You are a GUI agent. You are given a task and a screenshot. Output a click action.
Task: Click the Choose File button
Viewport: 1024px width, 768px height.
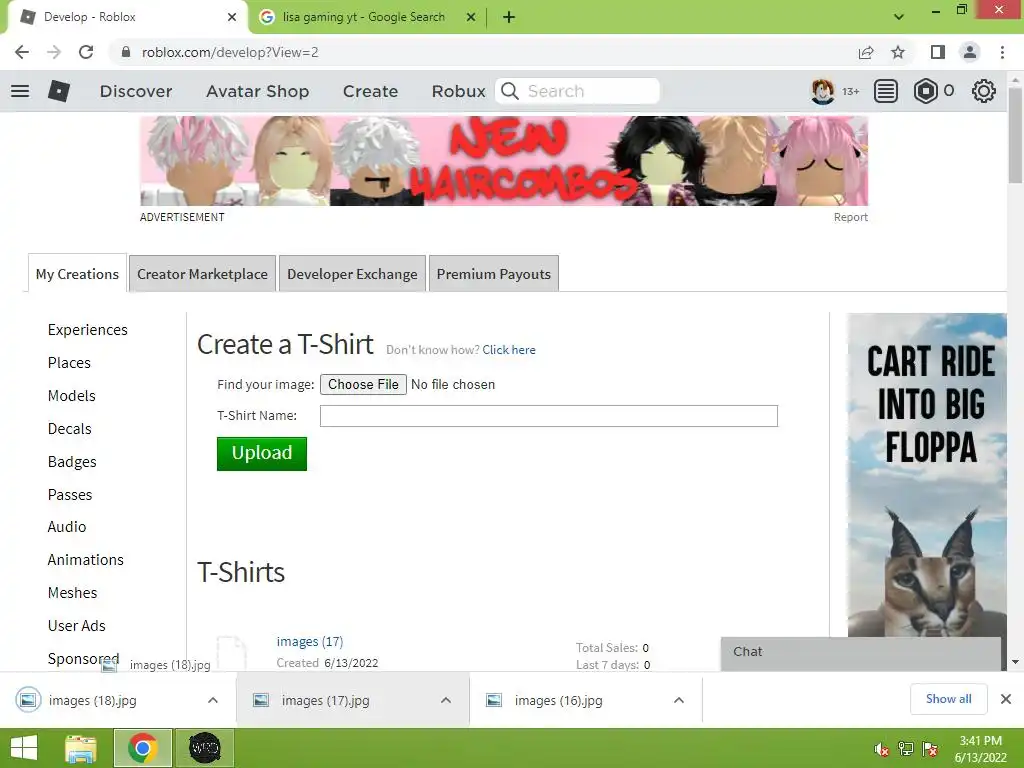tap(363, 384)
